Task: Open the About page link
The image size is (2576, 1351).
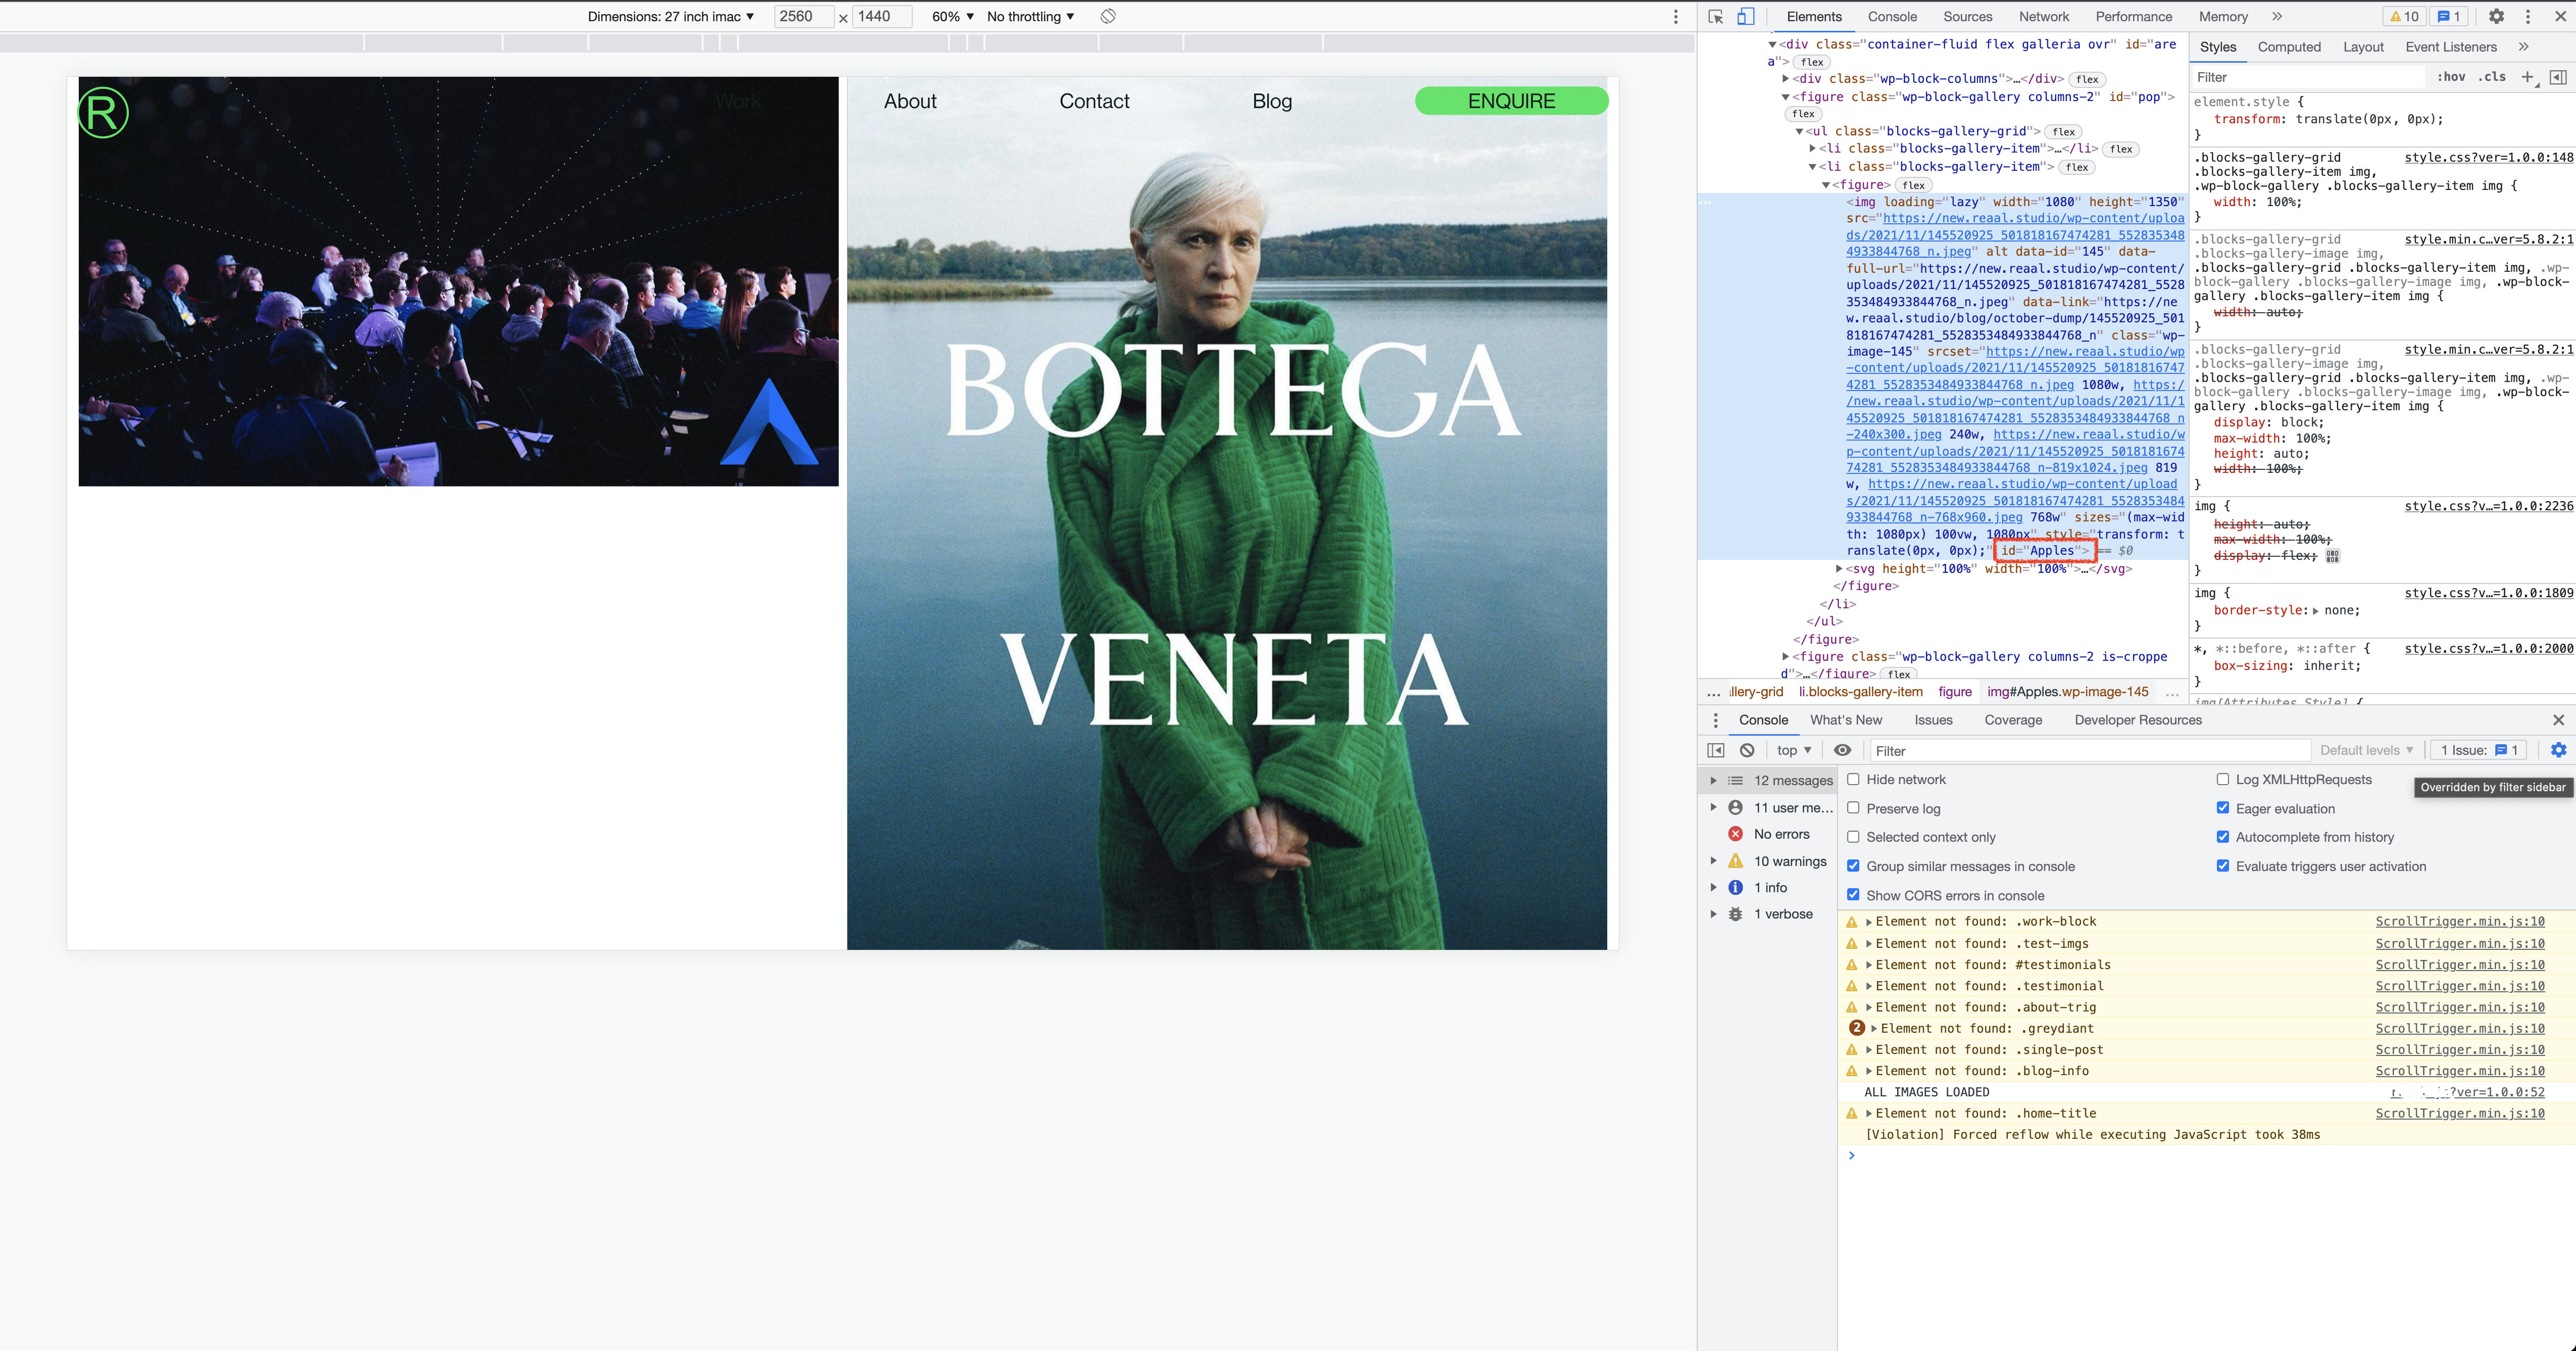Action: [x=910, y=101]
